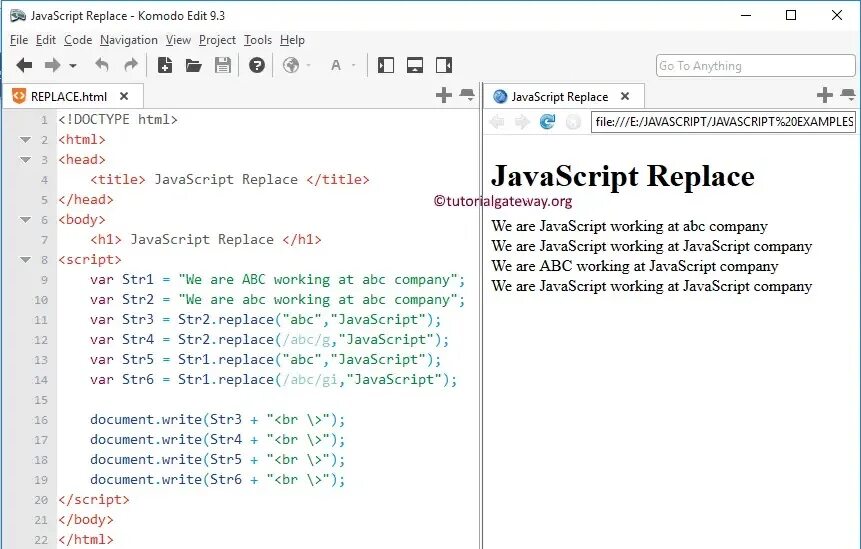
Task: Reload the preview page
Action: [547, 121]
